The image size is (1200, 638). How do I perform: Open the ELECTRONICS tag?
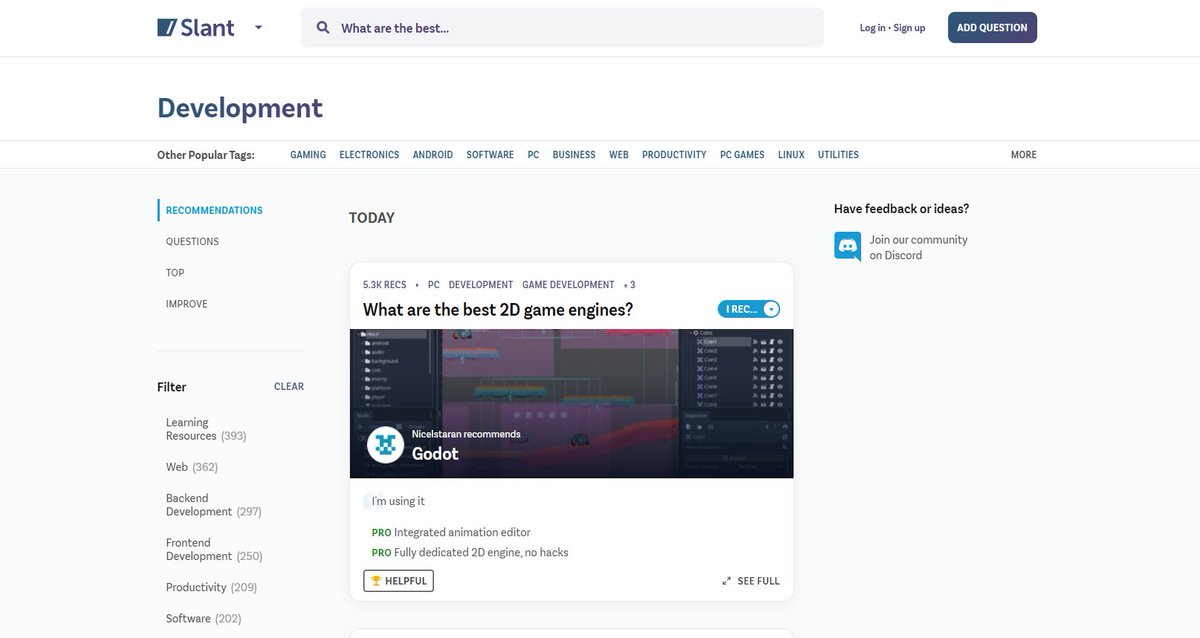point(369,155)
